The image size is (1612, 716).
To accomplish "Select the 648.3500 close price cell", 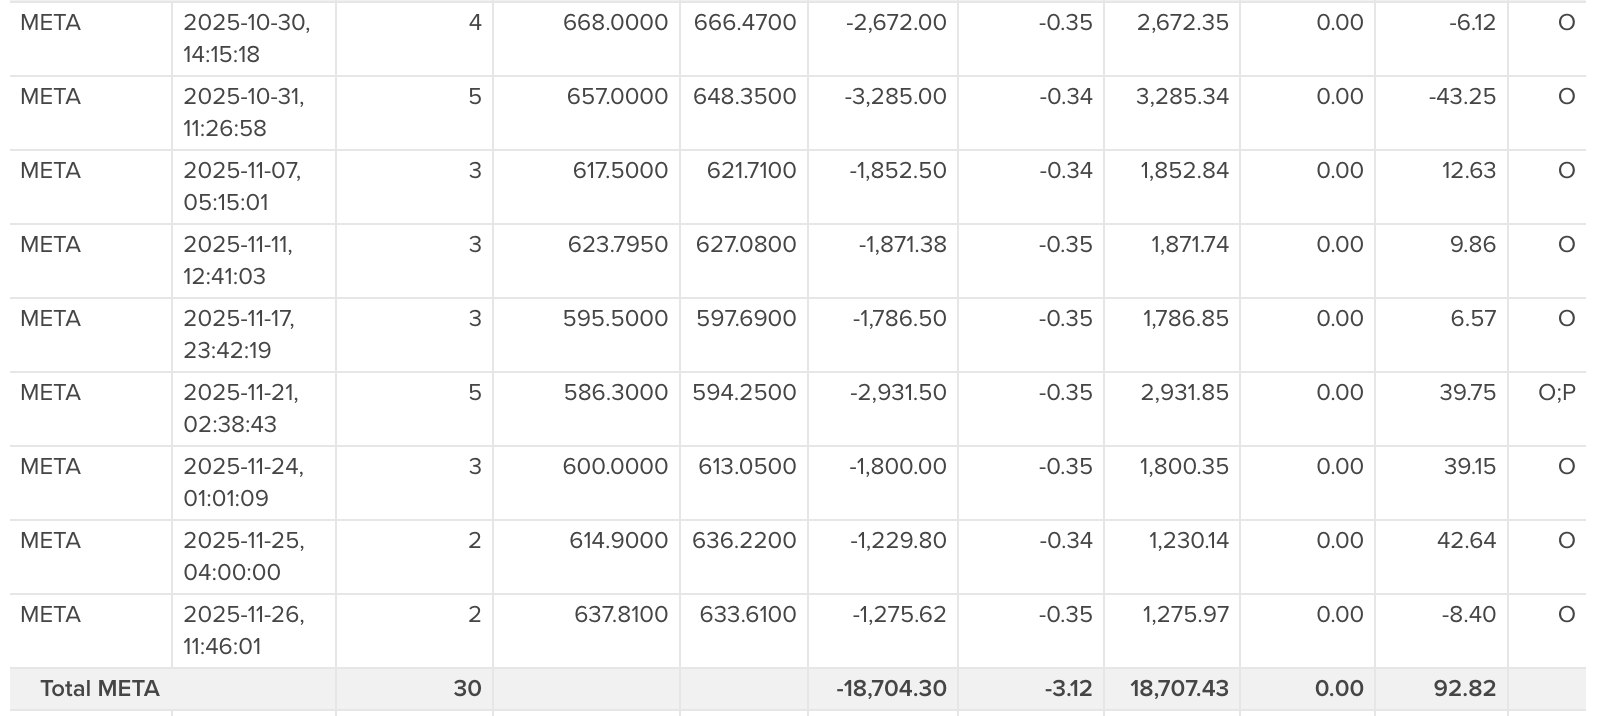I will (745, 97).
